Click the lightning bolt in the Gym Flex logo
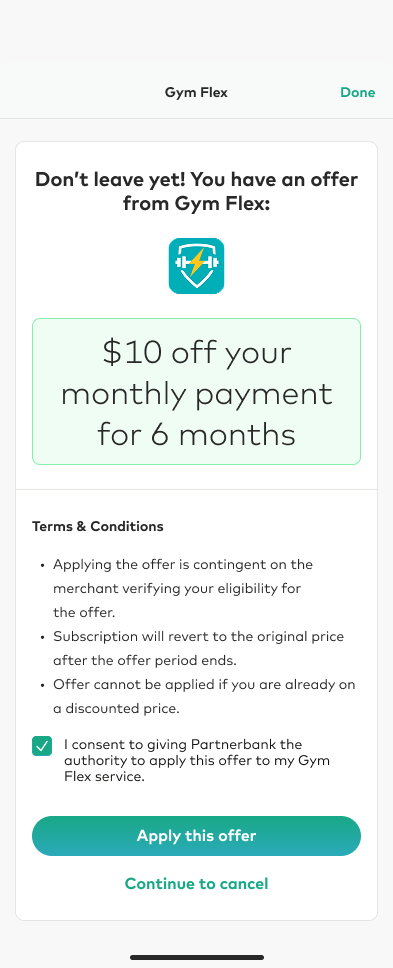The height and width of the screenshot is (968, 393). pos(196,262)
